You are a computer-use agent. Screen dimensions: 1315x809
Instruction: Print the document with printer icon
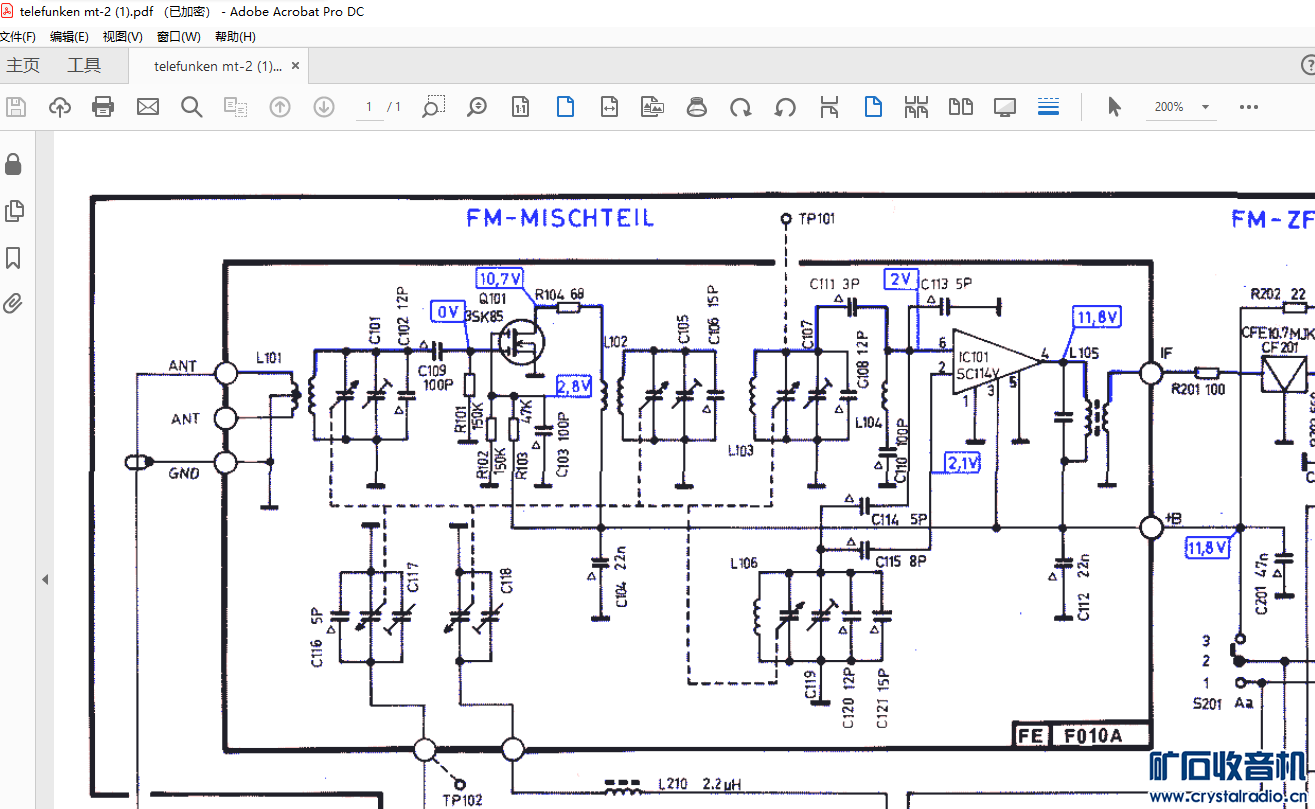(x=103, y=107)
